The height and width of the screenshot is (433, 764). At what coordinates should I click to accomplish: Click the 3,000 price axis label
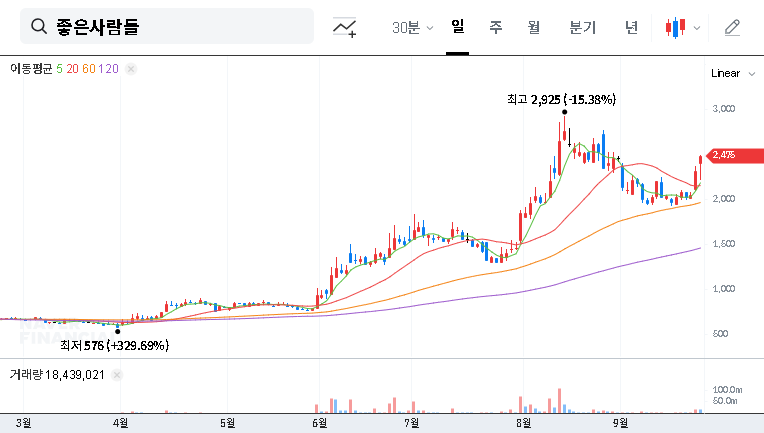point(724,109)
